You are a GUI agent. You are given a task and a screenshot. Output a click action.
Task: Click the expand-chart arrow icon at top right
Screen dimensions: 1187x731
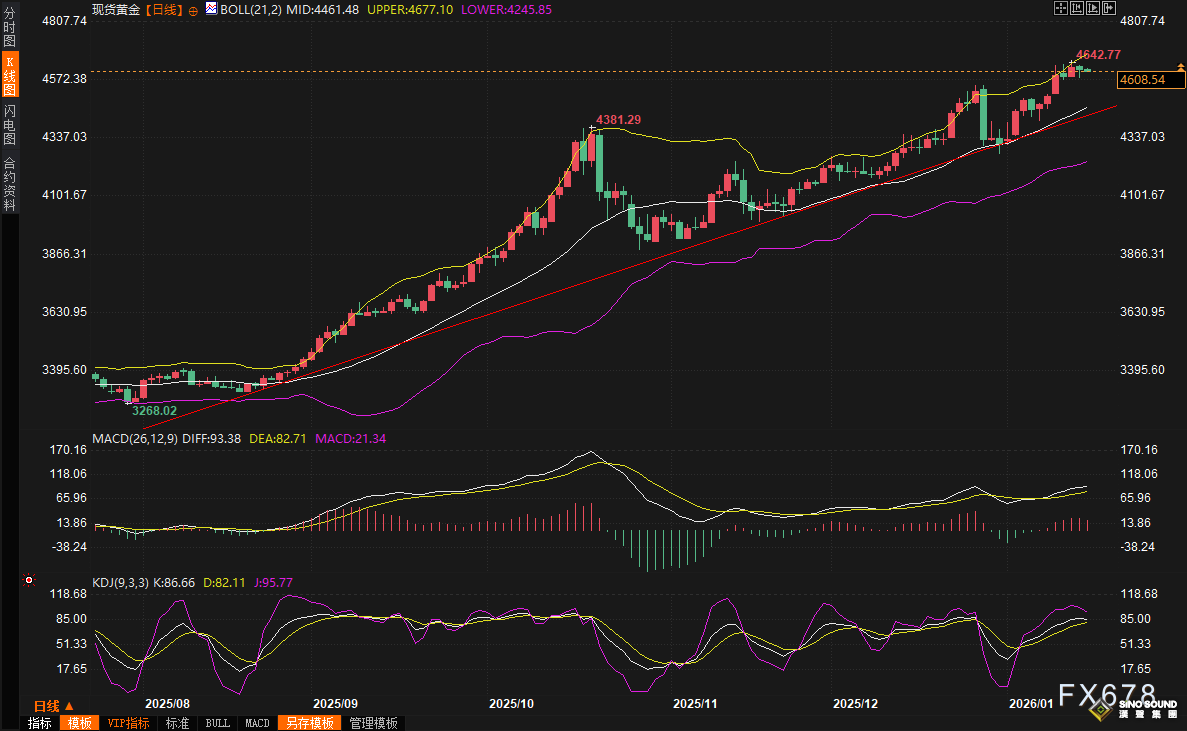pos(1108,8)
